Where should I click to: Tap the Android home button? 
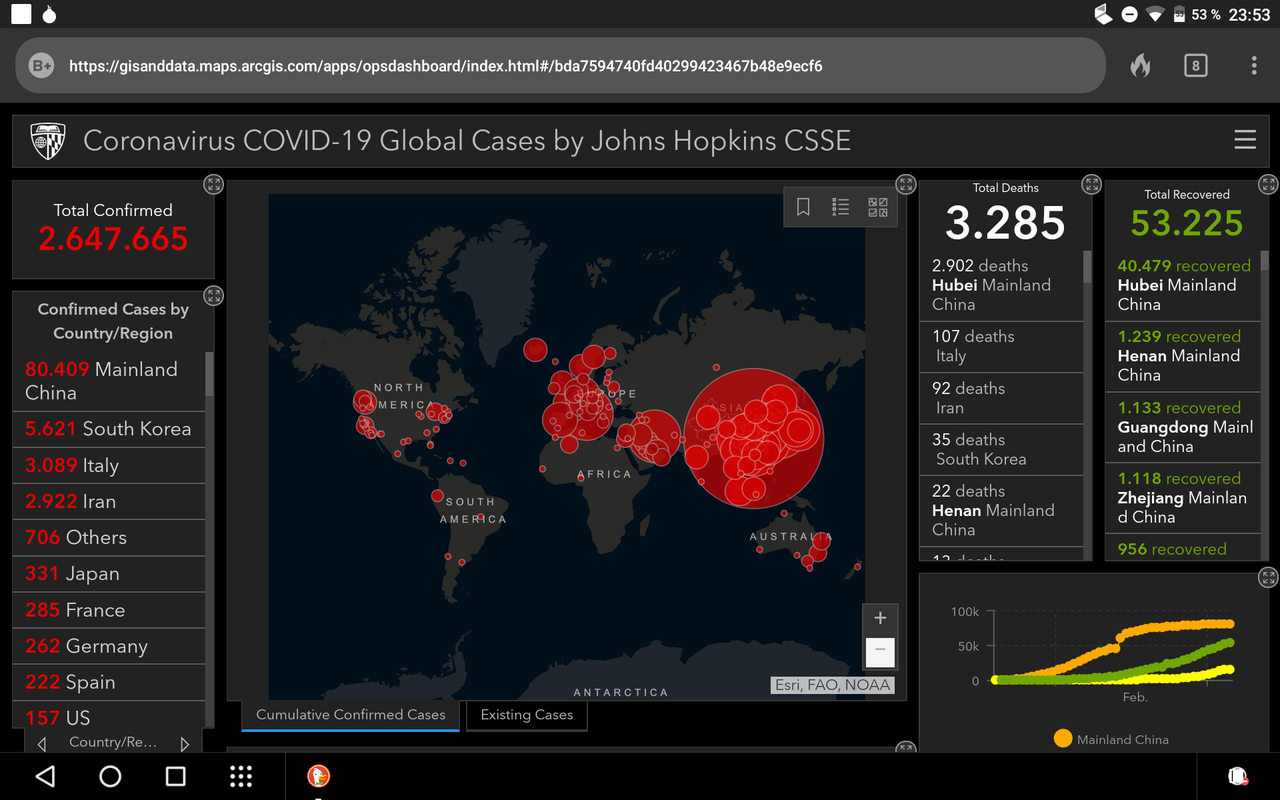click(x=110, y=776)
